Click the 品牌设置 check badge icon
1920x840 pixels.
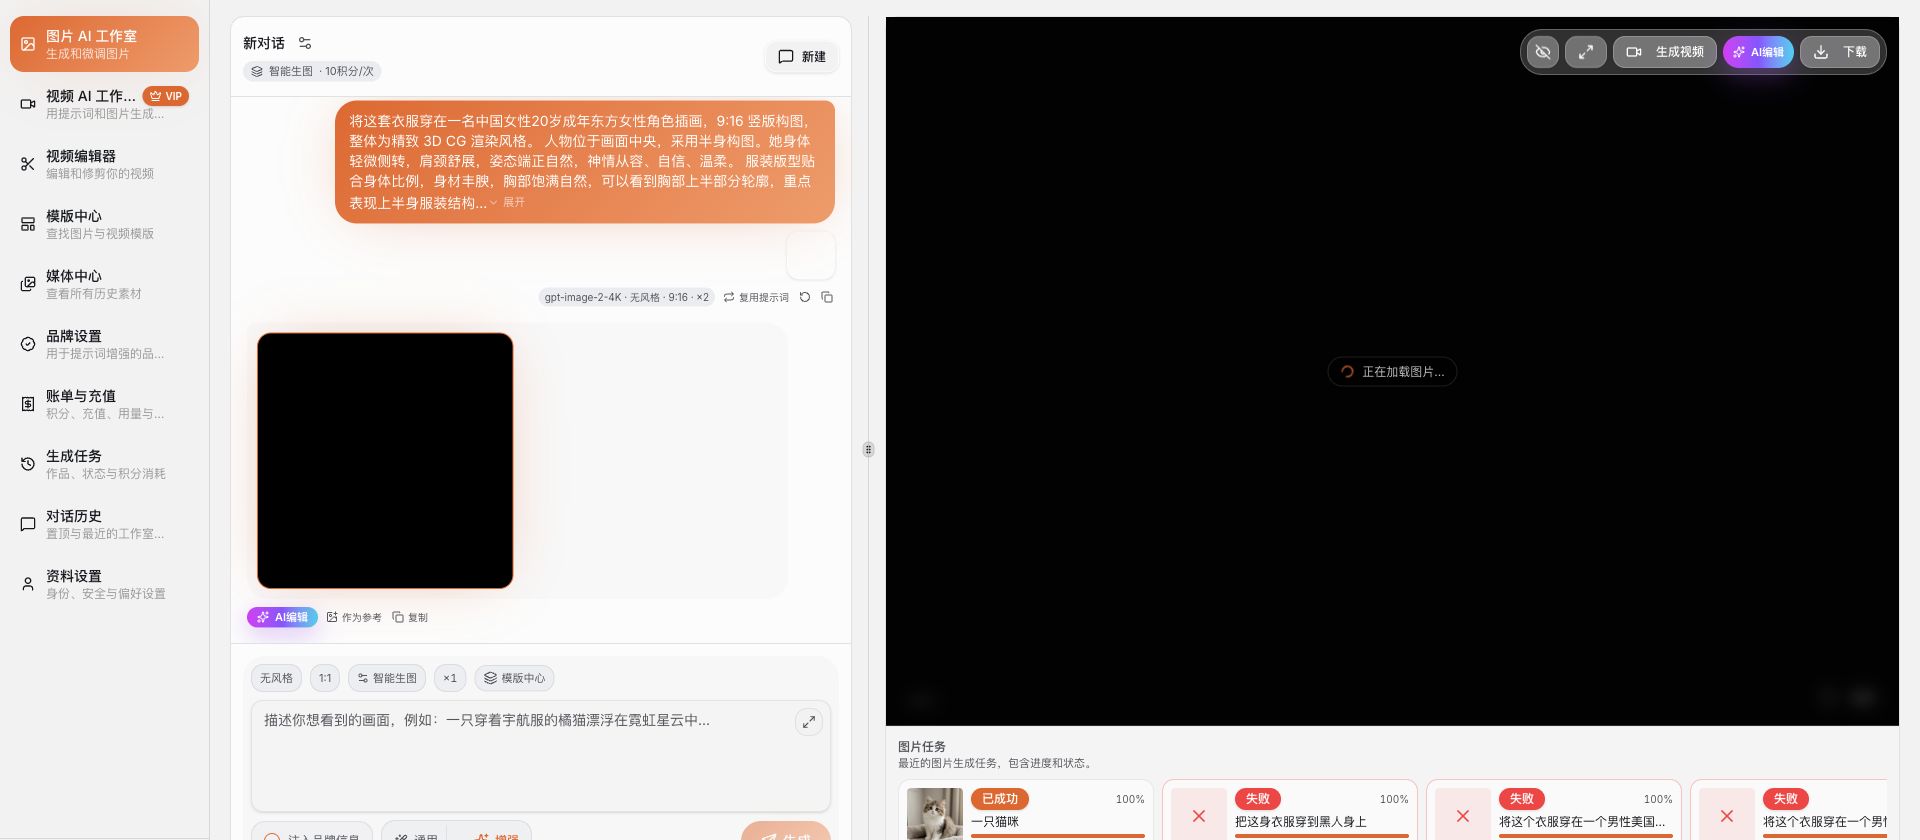point(28,344)
